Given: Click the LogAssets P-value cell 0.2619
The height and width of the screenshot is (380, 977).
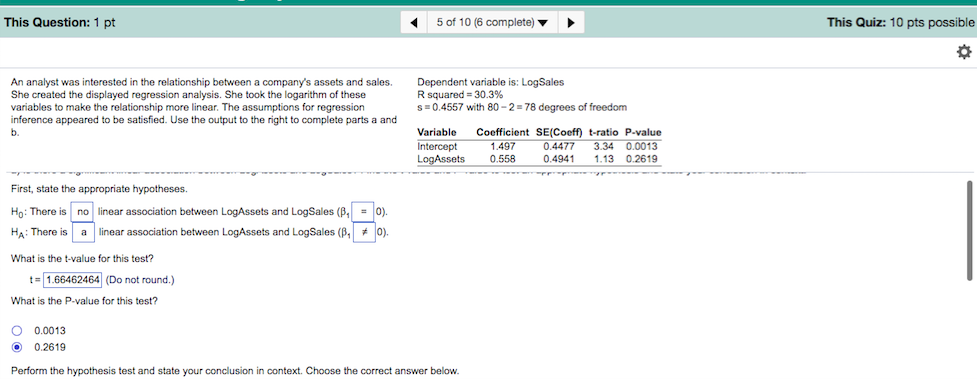Looking at the screenshot, I should coord(643,159).
